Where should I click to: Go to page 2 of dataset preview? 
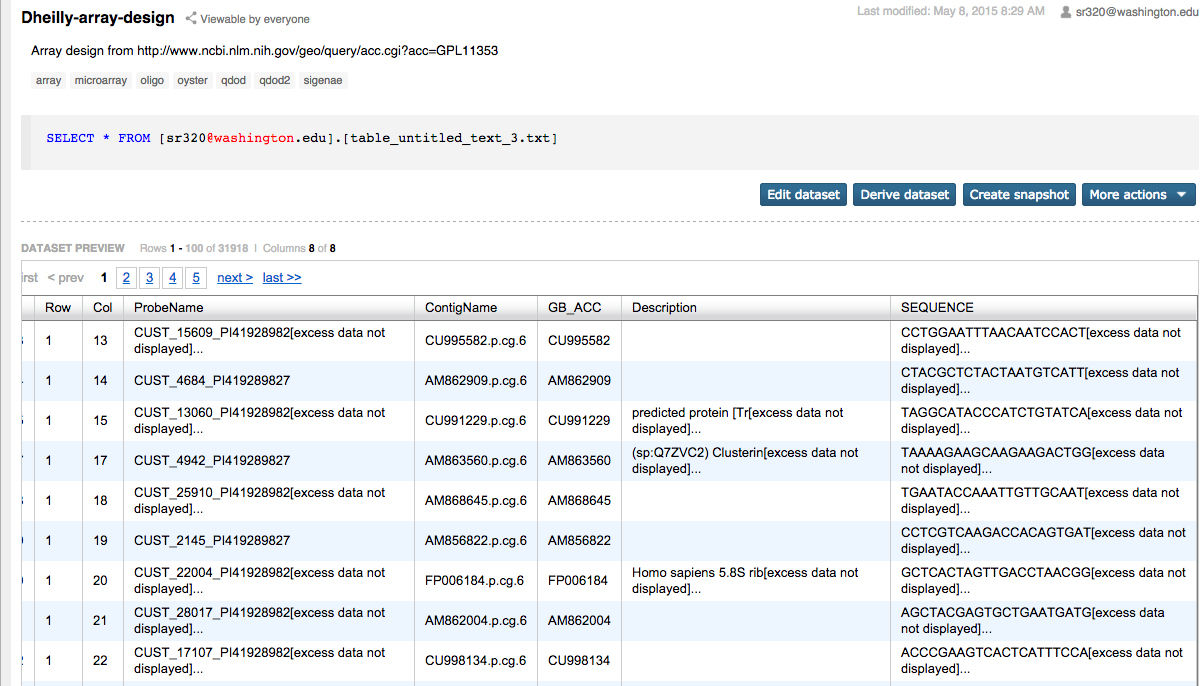pyautogui.click(x=126, y=278)
